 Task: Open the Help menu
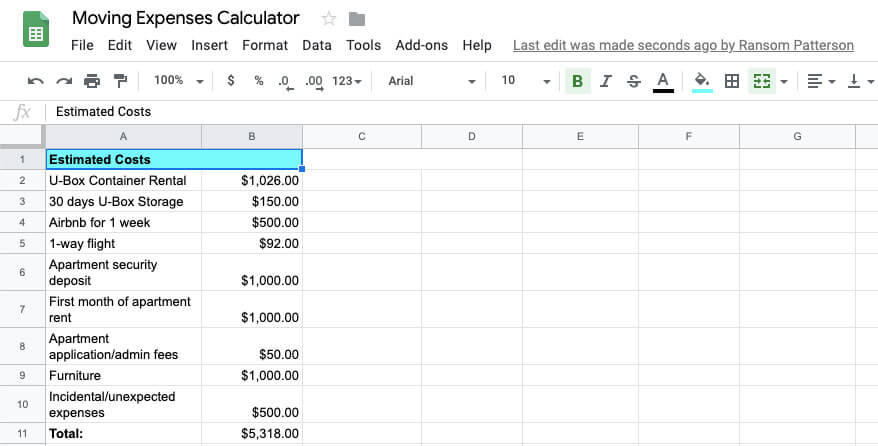[x=477, y=45]
